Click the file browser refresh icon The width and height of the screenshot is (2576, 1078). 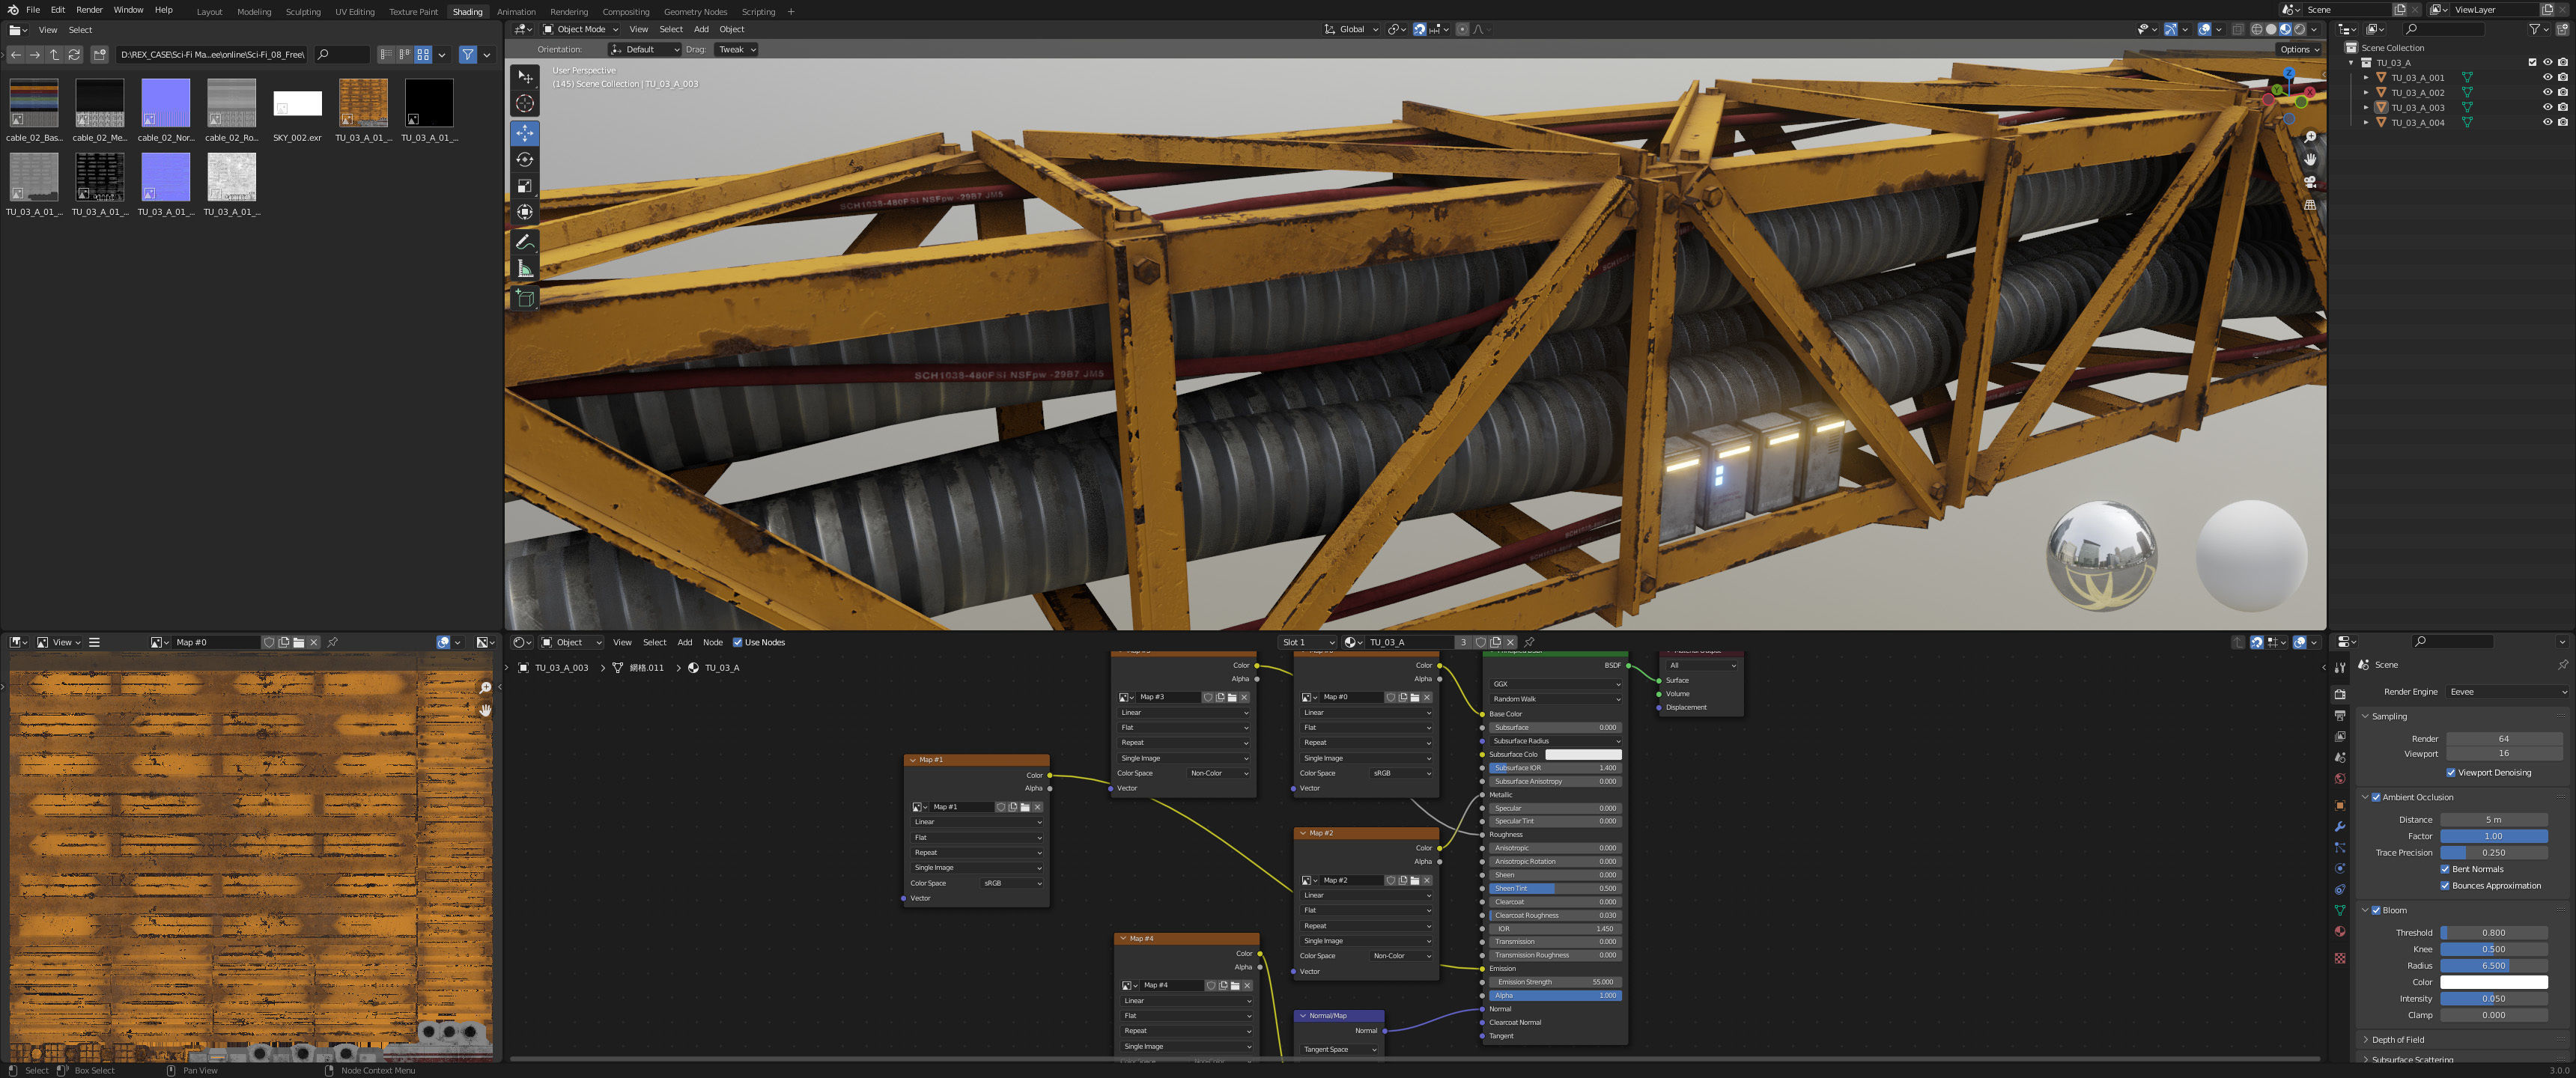(x=74, y=55)
